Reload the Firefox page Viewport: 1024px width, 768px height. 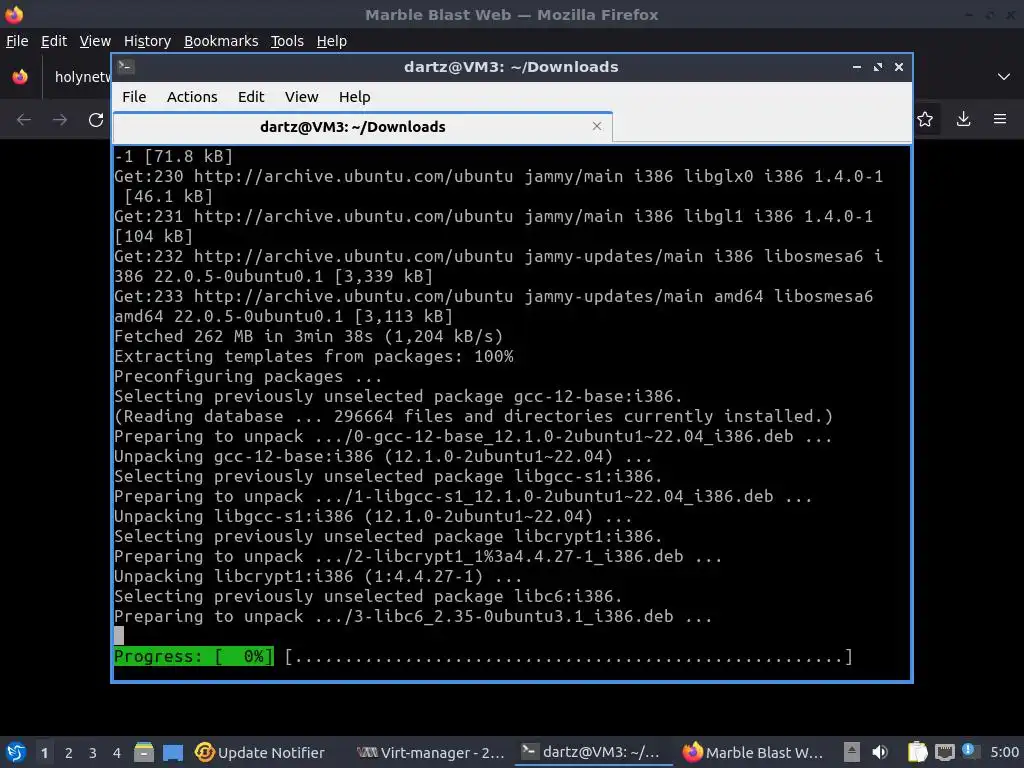tap(96, 120)
